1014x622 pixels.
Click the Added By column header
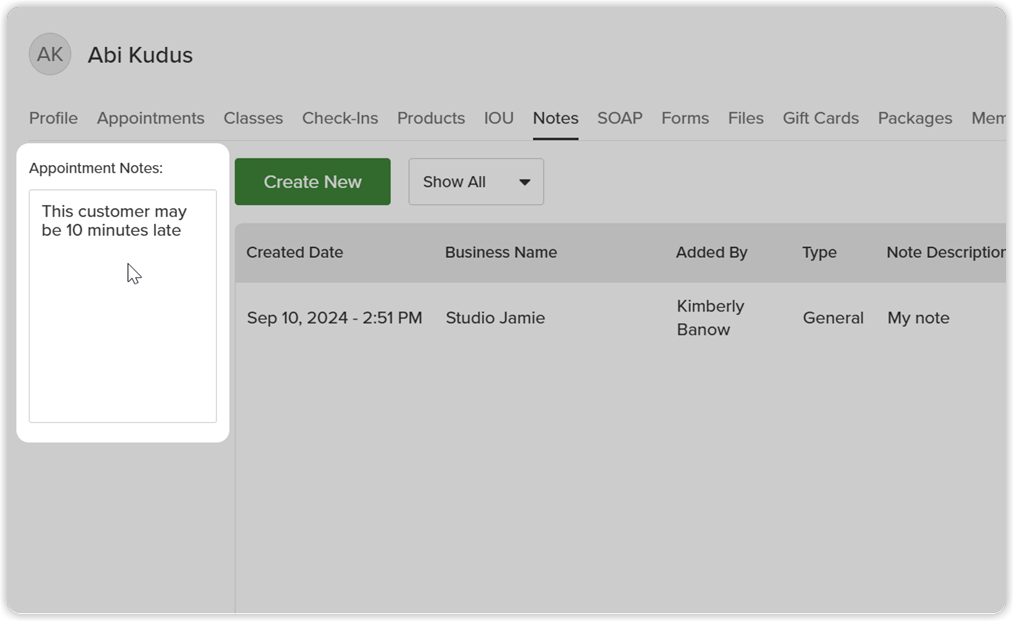click(x=711, y=252)
